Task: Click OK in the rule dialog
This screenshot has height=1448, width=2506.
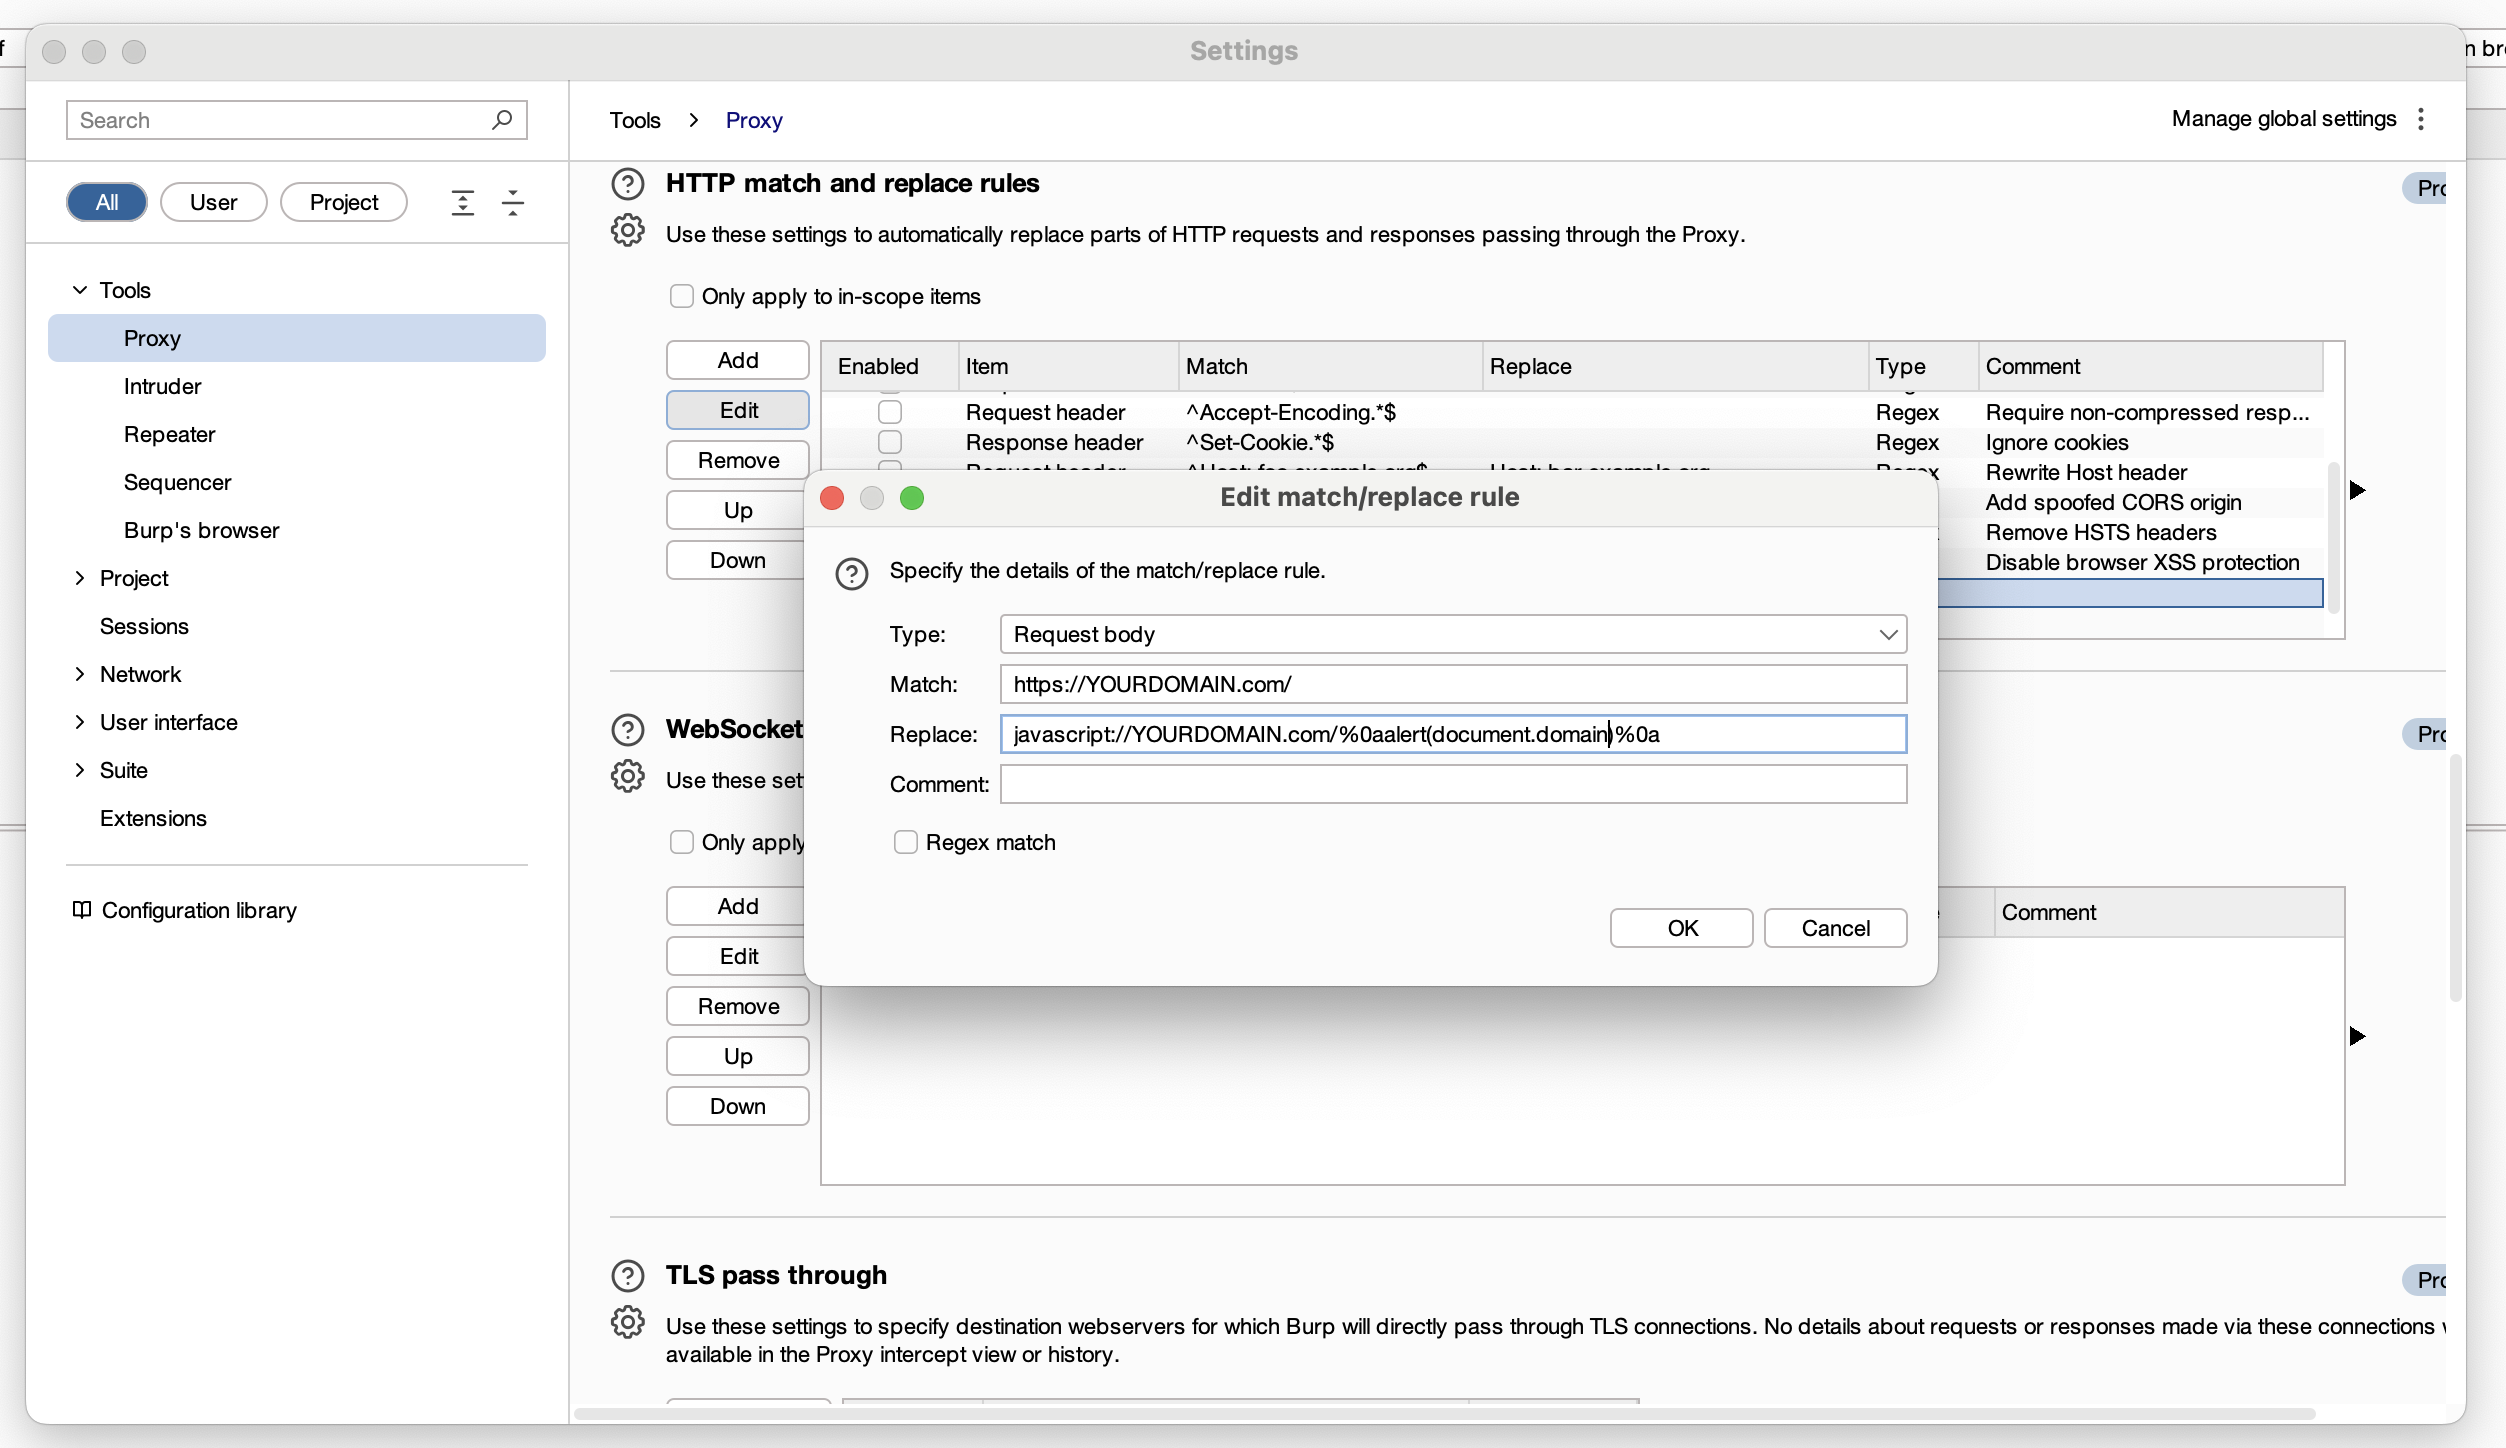Action: [x=1681, y=928]
